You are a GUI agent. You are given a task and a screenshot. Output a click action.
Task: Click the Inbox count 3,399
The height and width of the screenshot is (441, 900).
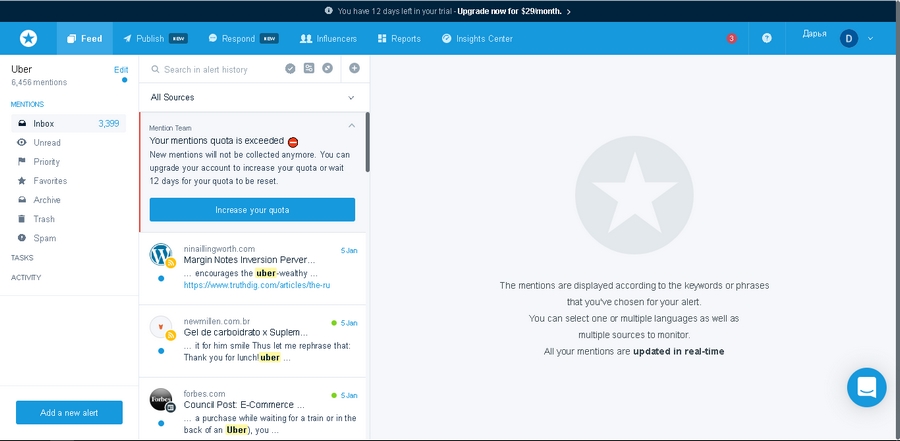108,123
